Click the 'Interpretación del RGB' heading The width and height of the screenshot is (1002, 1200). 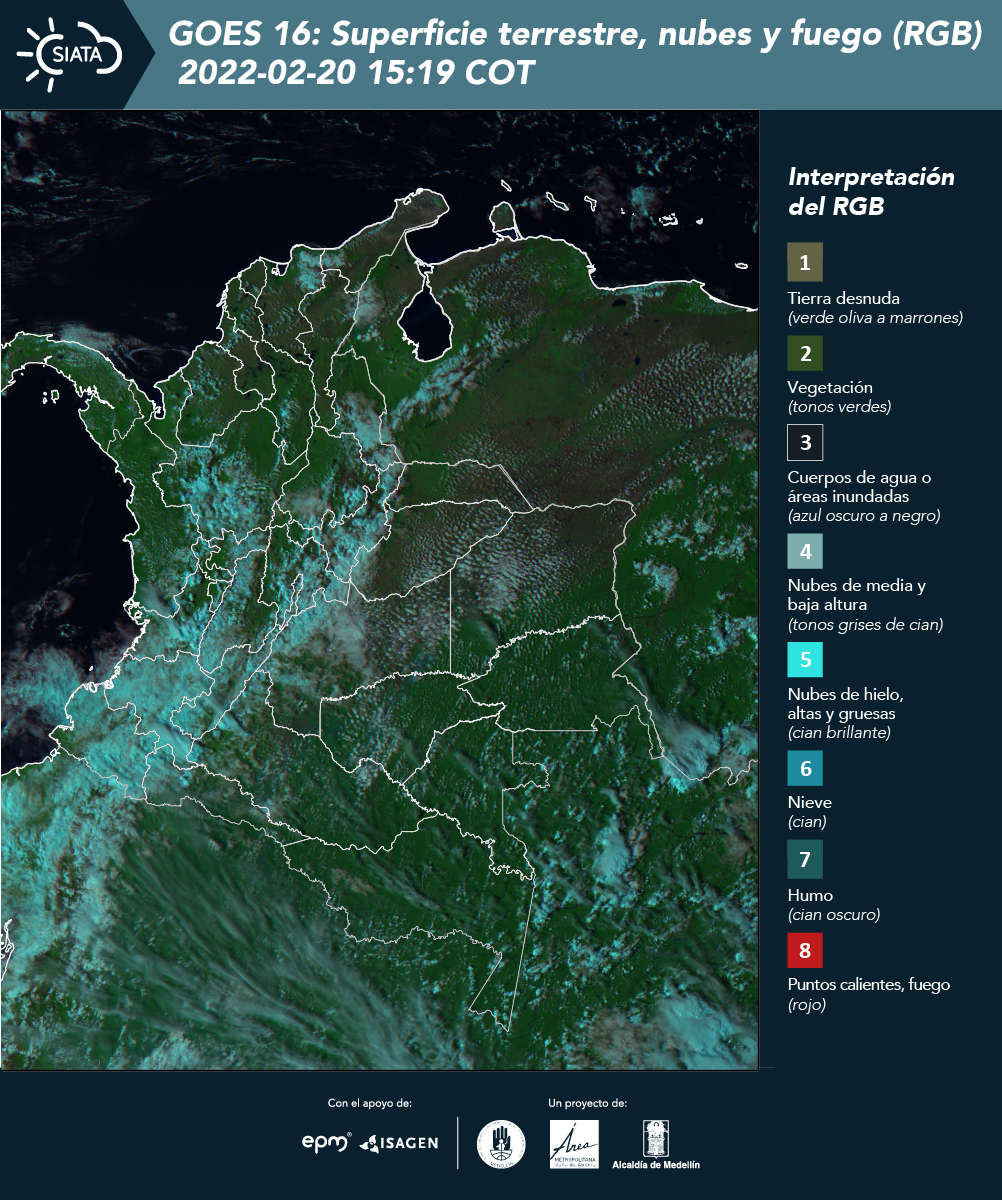[871, 192]
